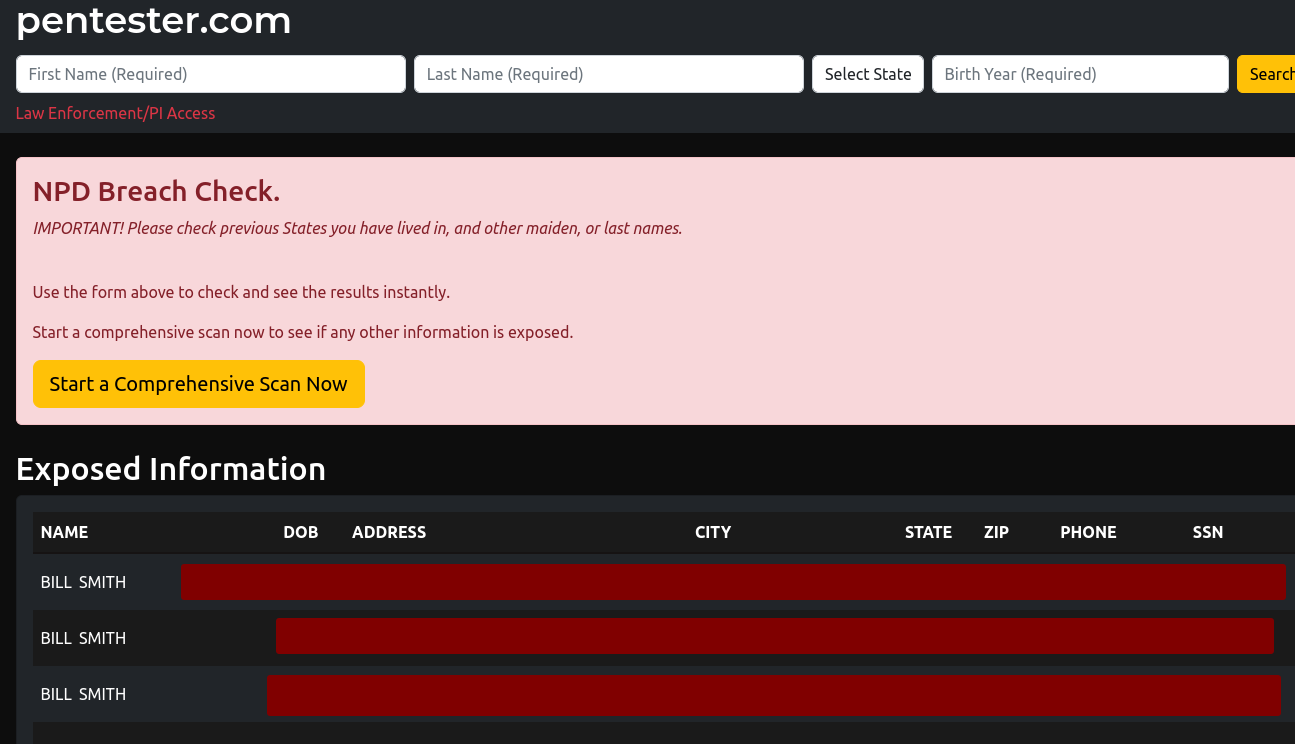Click the 'Use the form above' text
Screen dimensions: 1295x744
(242, 292)
